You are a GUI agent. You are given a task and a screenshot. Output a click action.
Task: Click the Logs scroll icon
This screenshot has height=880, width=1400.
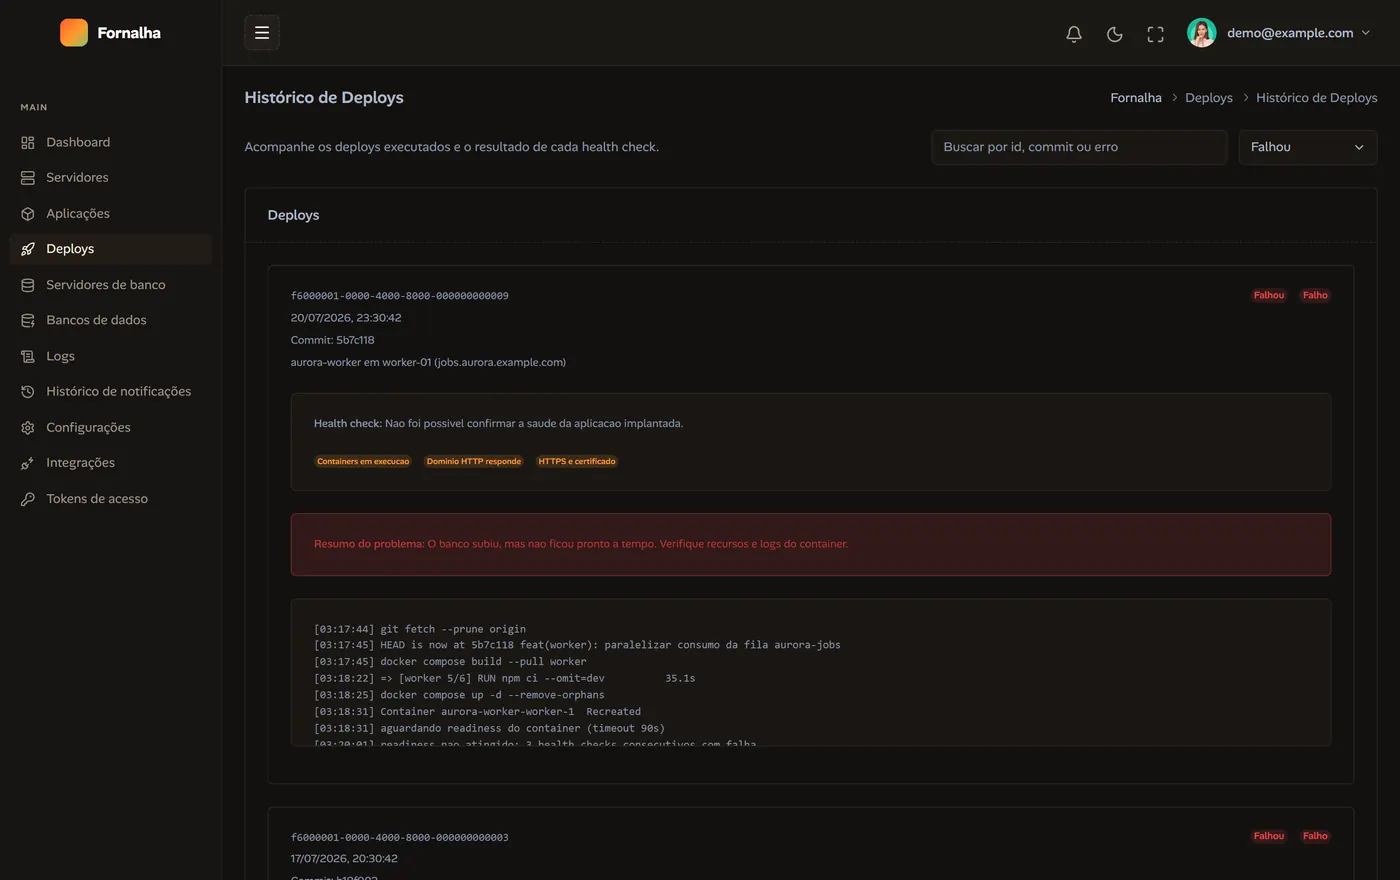pos(28,356)
